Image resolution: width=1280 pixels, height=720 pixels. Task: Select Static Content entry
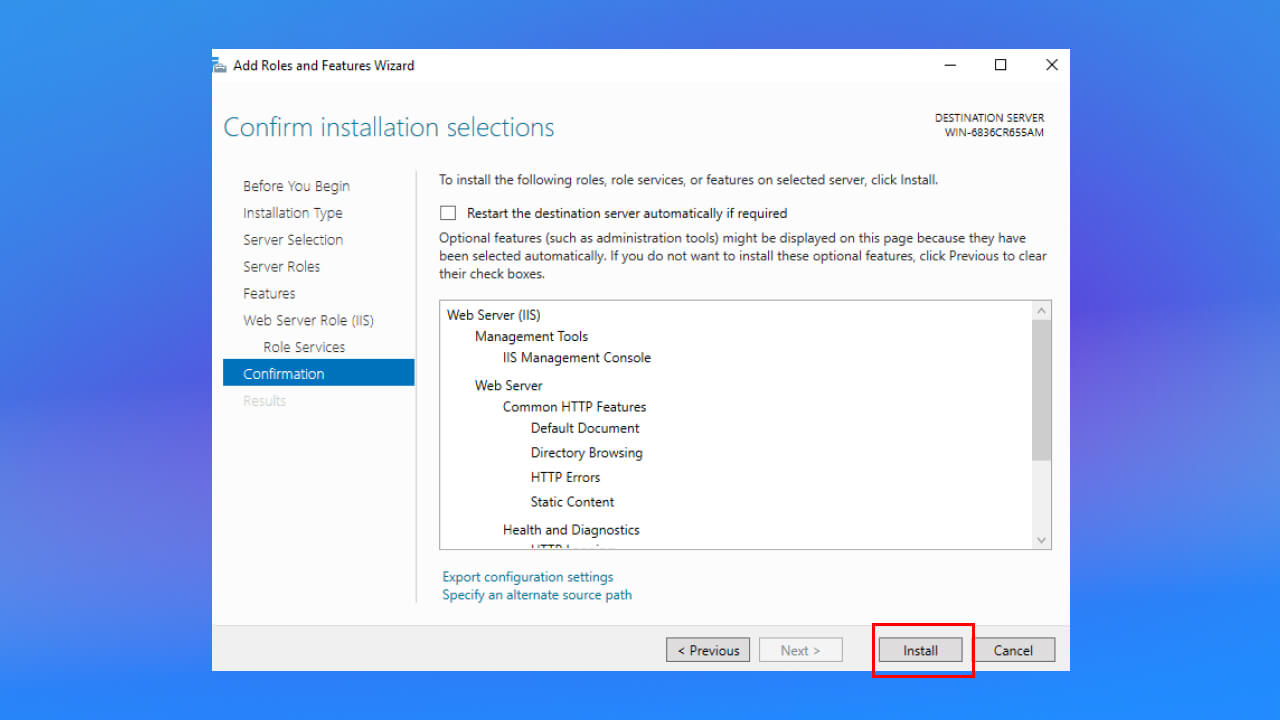point(572,502)
